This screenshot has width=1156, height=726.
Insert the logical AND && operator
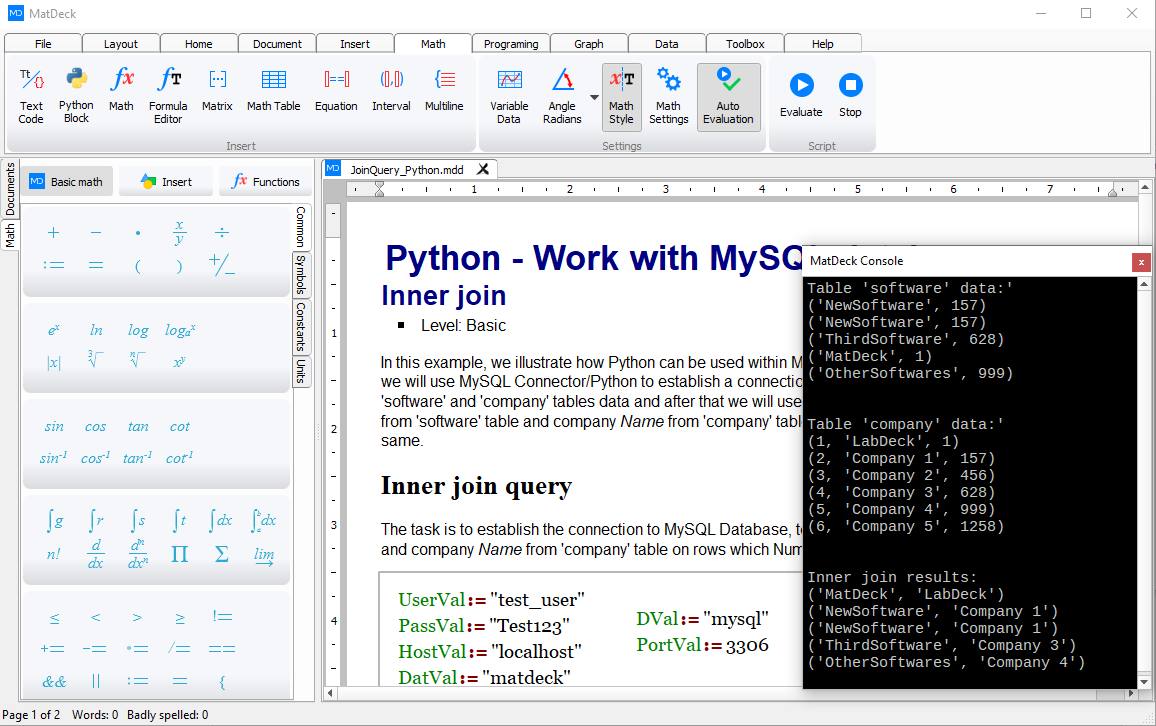click(x=54, y=682)
